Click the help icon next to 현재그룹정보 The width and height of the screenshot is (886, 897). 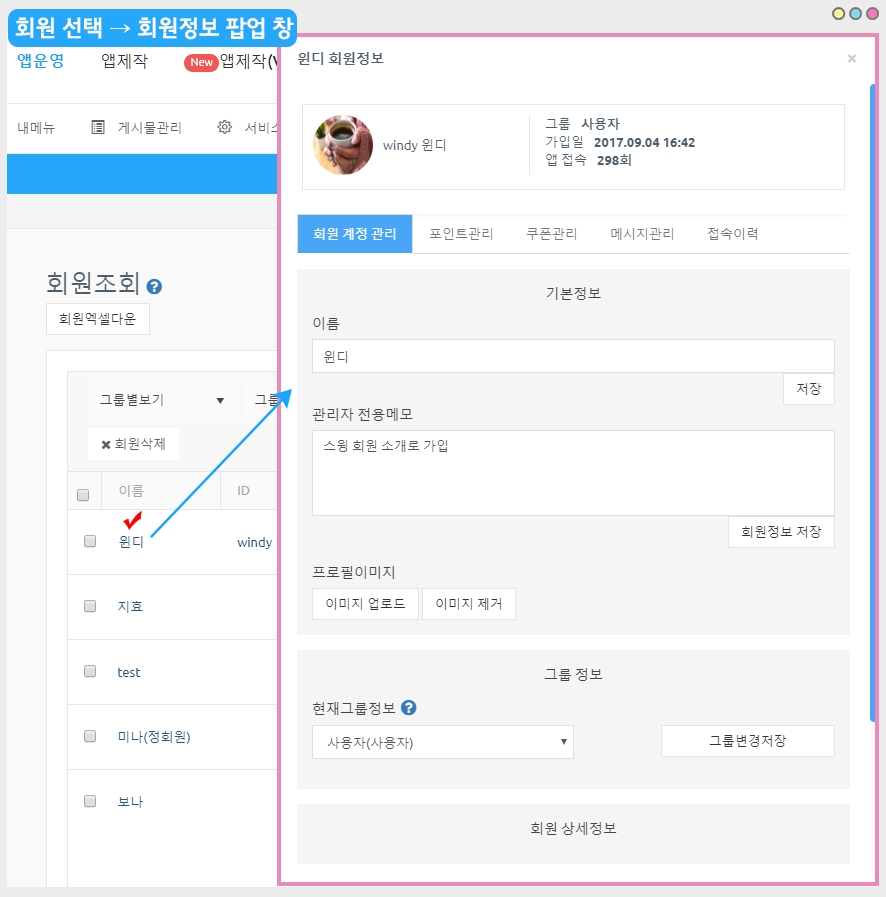click(408, 708)
